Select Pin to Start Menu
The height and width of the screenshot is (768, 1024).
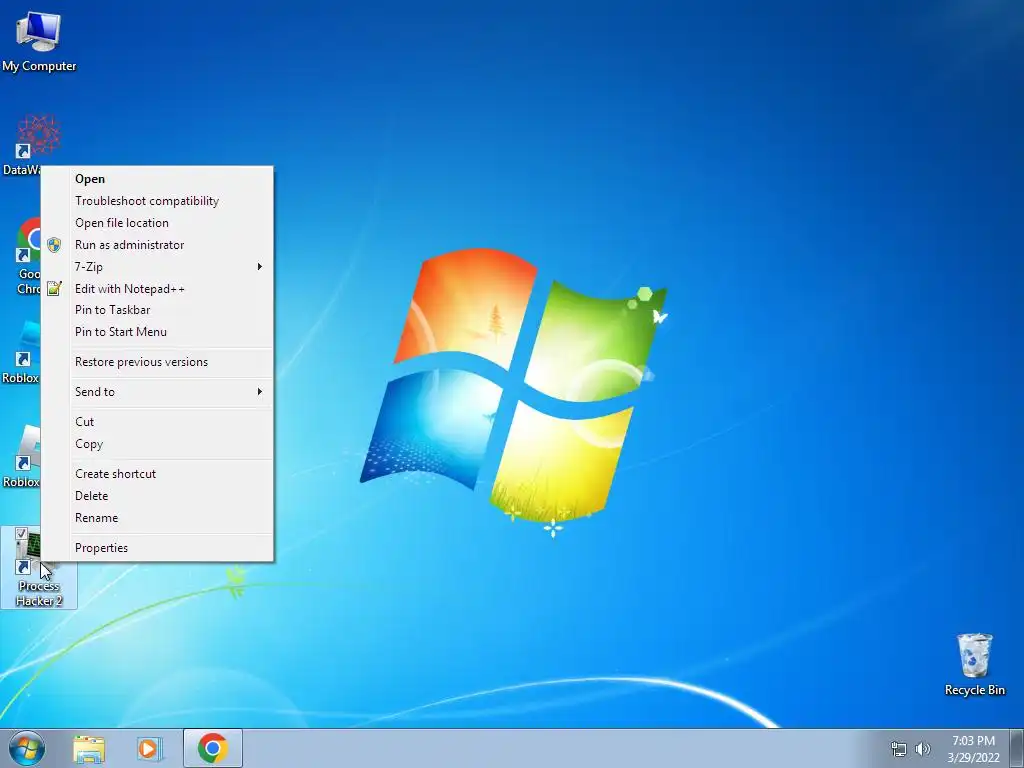(x=157, y=332)
